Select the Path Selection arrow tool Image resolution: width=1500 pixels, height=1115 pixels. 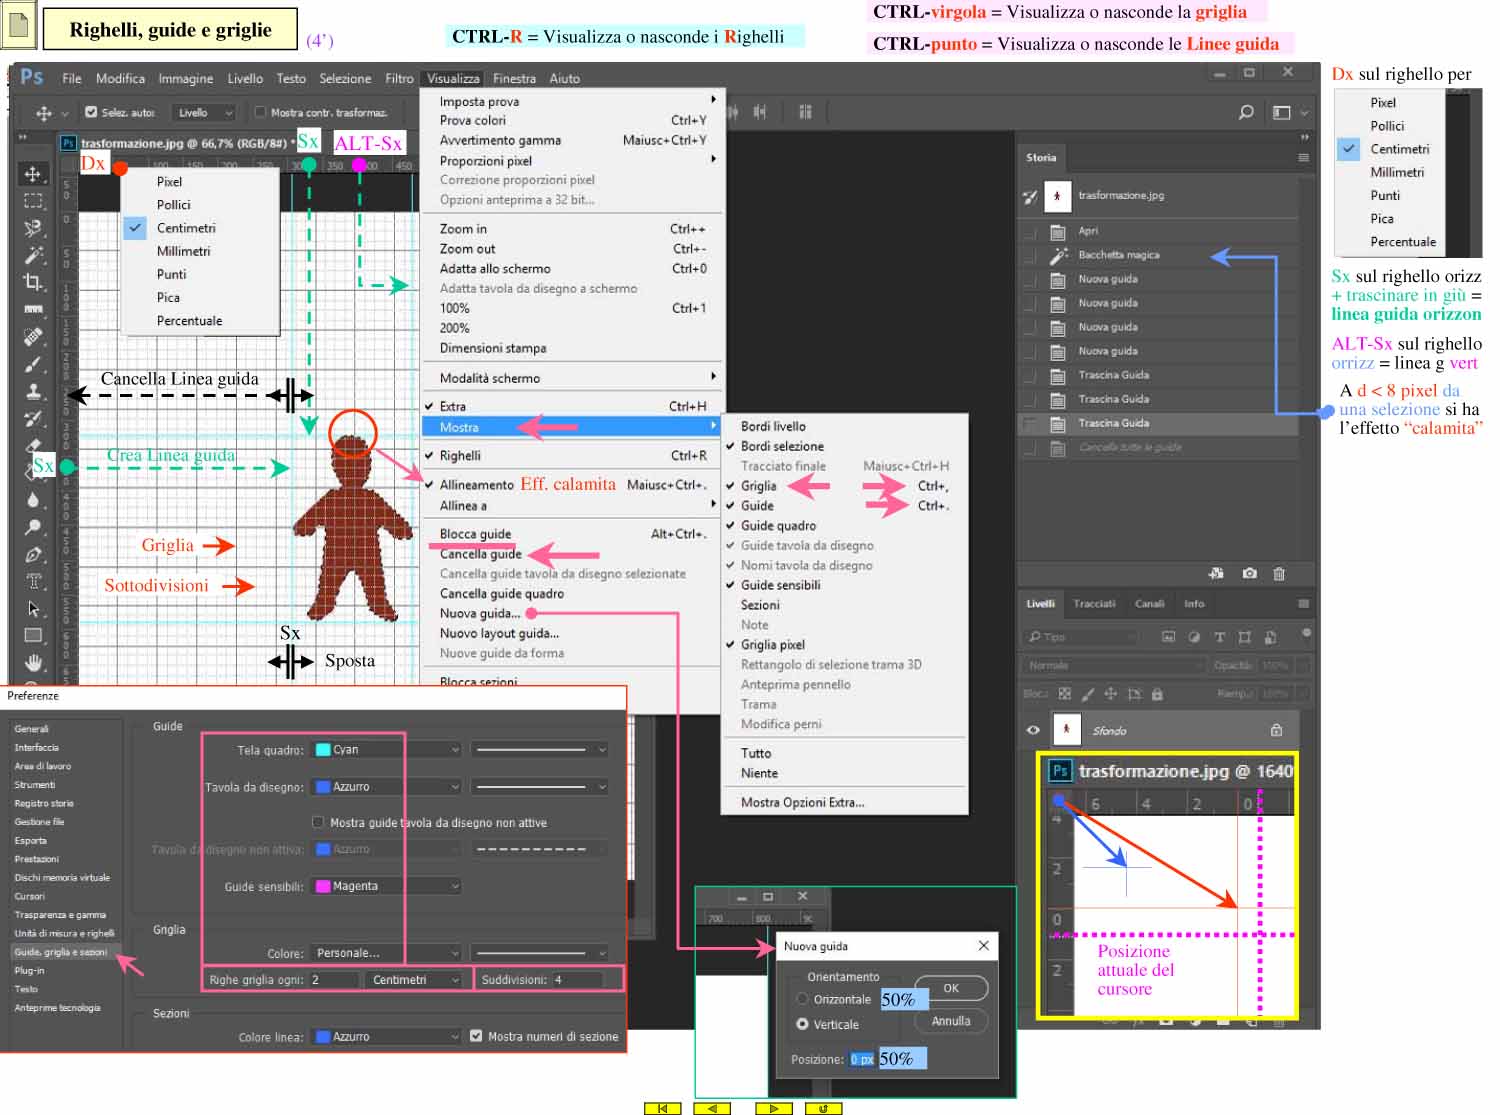[x=33, y=608]
